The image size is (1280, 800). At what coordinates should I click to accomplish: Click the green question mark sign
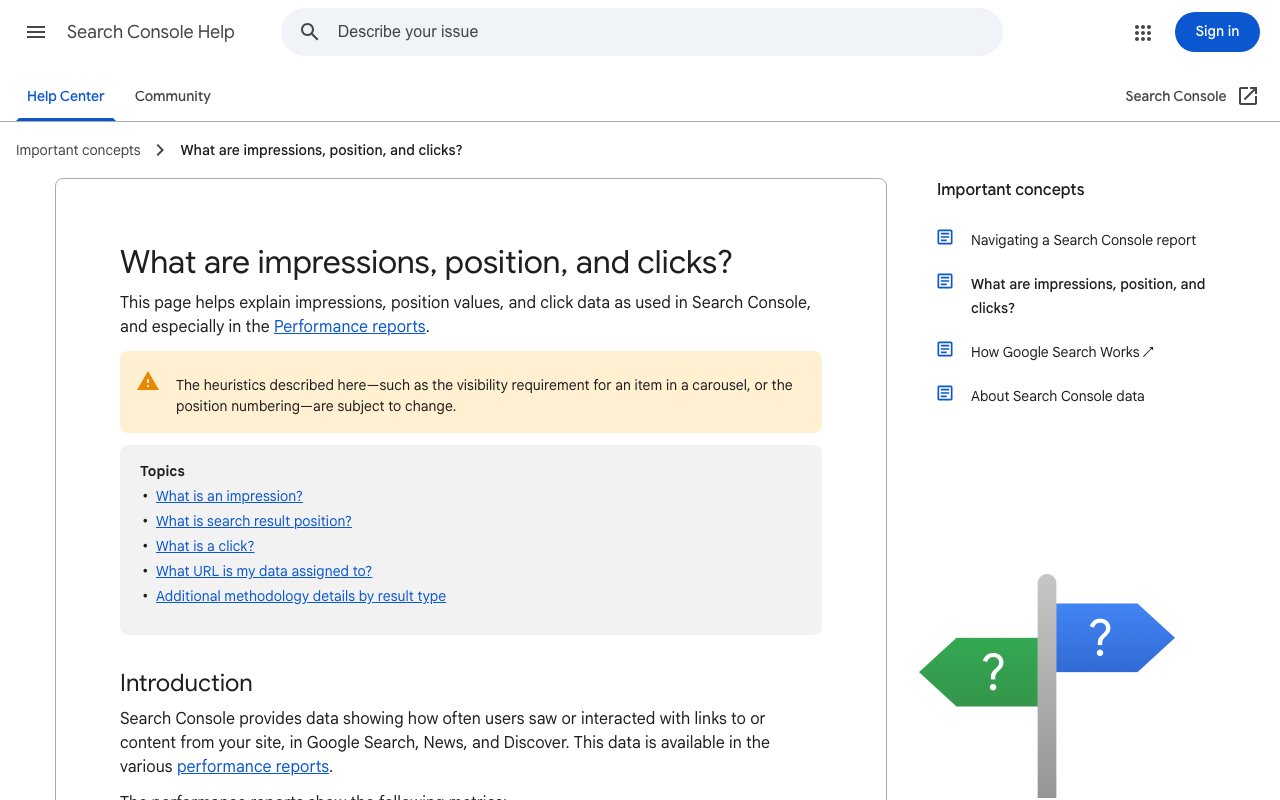[x=979, y=672]
